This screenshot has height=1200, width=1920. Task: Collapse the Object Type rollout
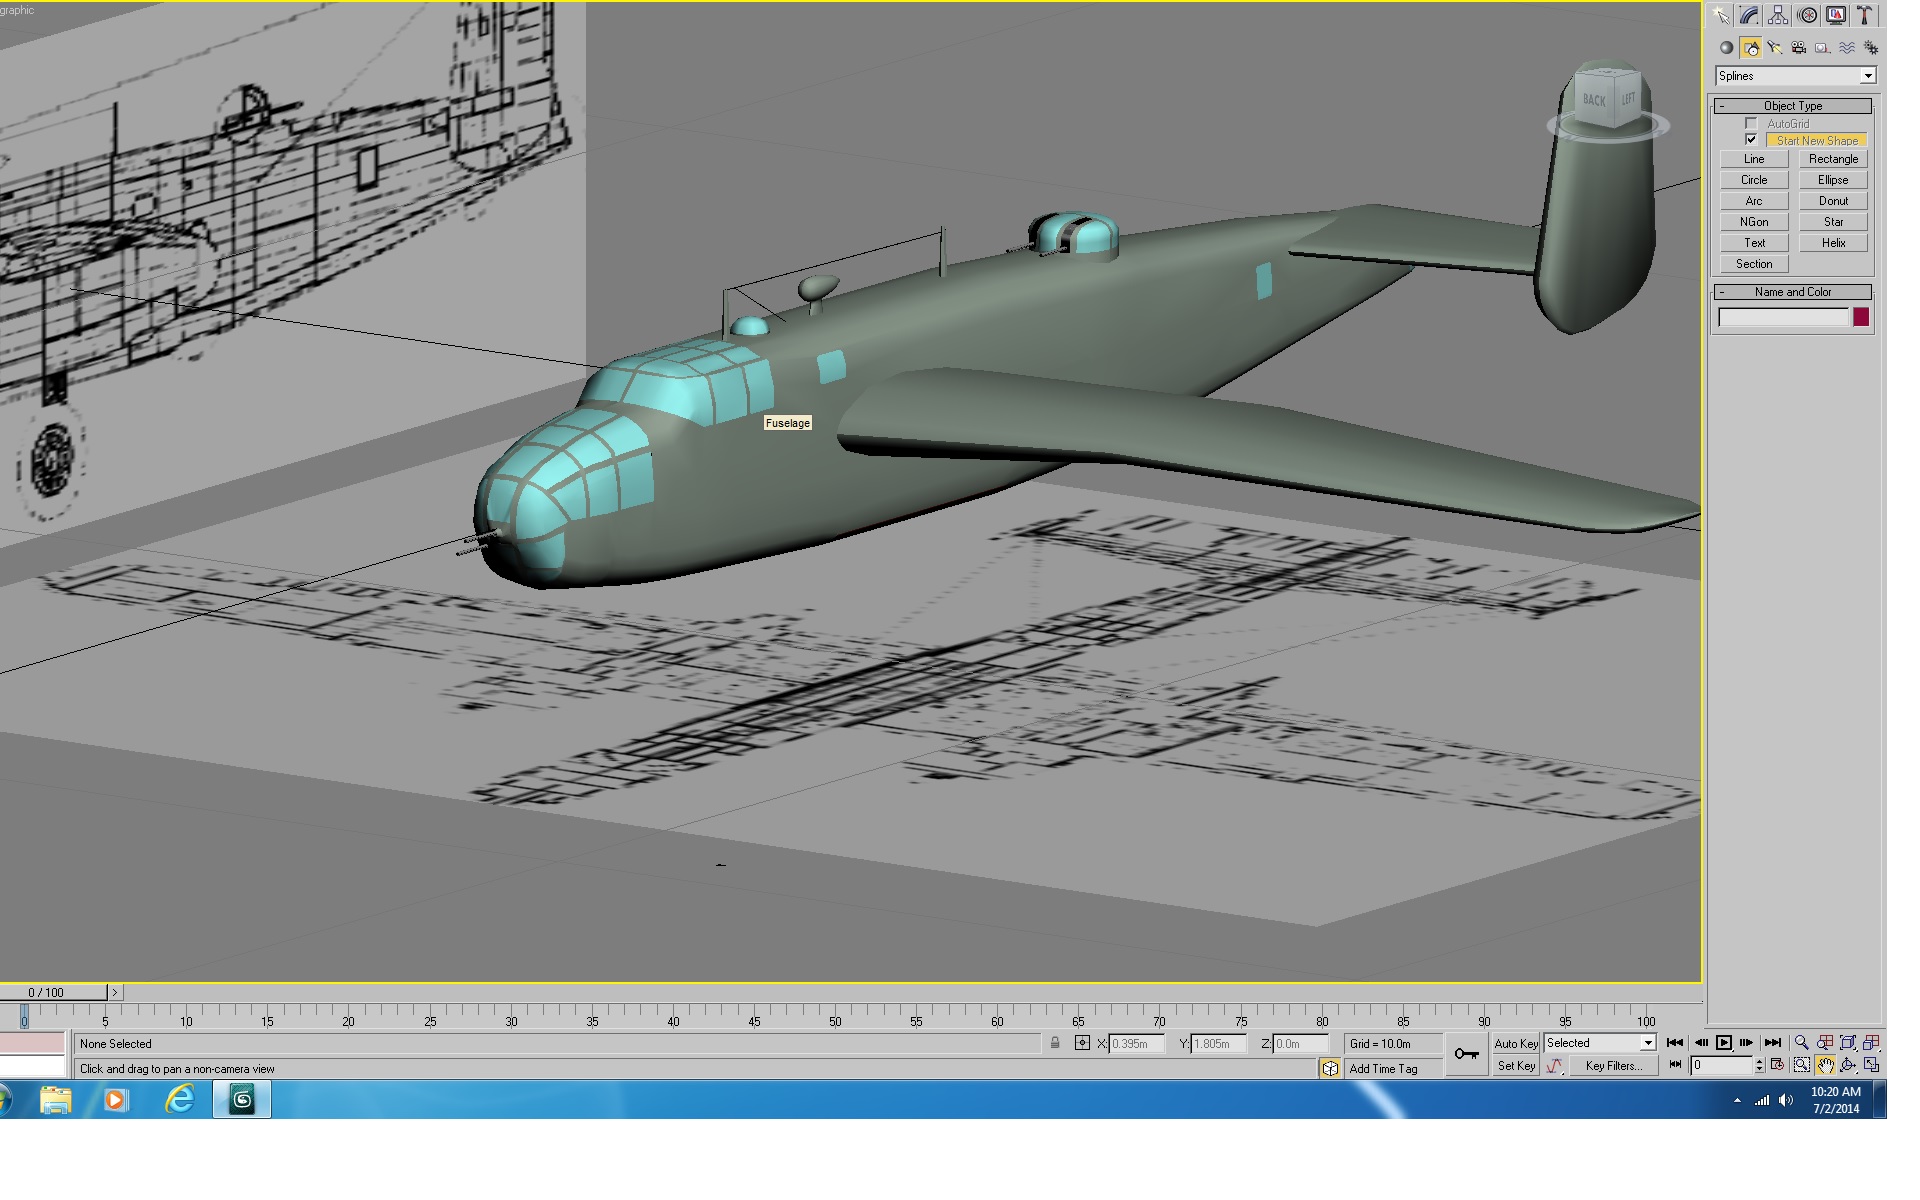pos(1793,106)
